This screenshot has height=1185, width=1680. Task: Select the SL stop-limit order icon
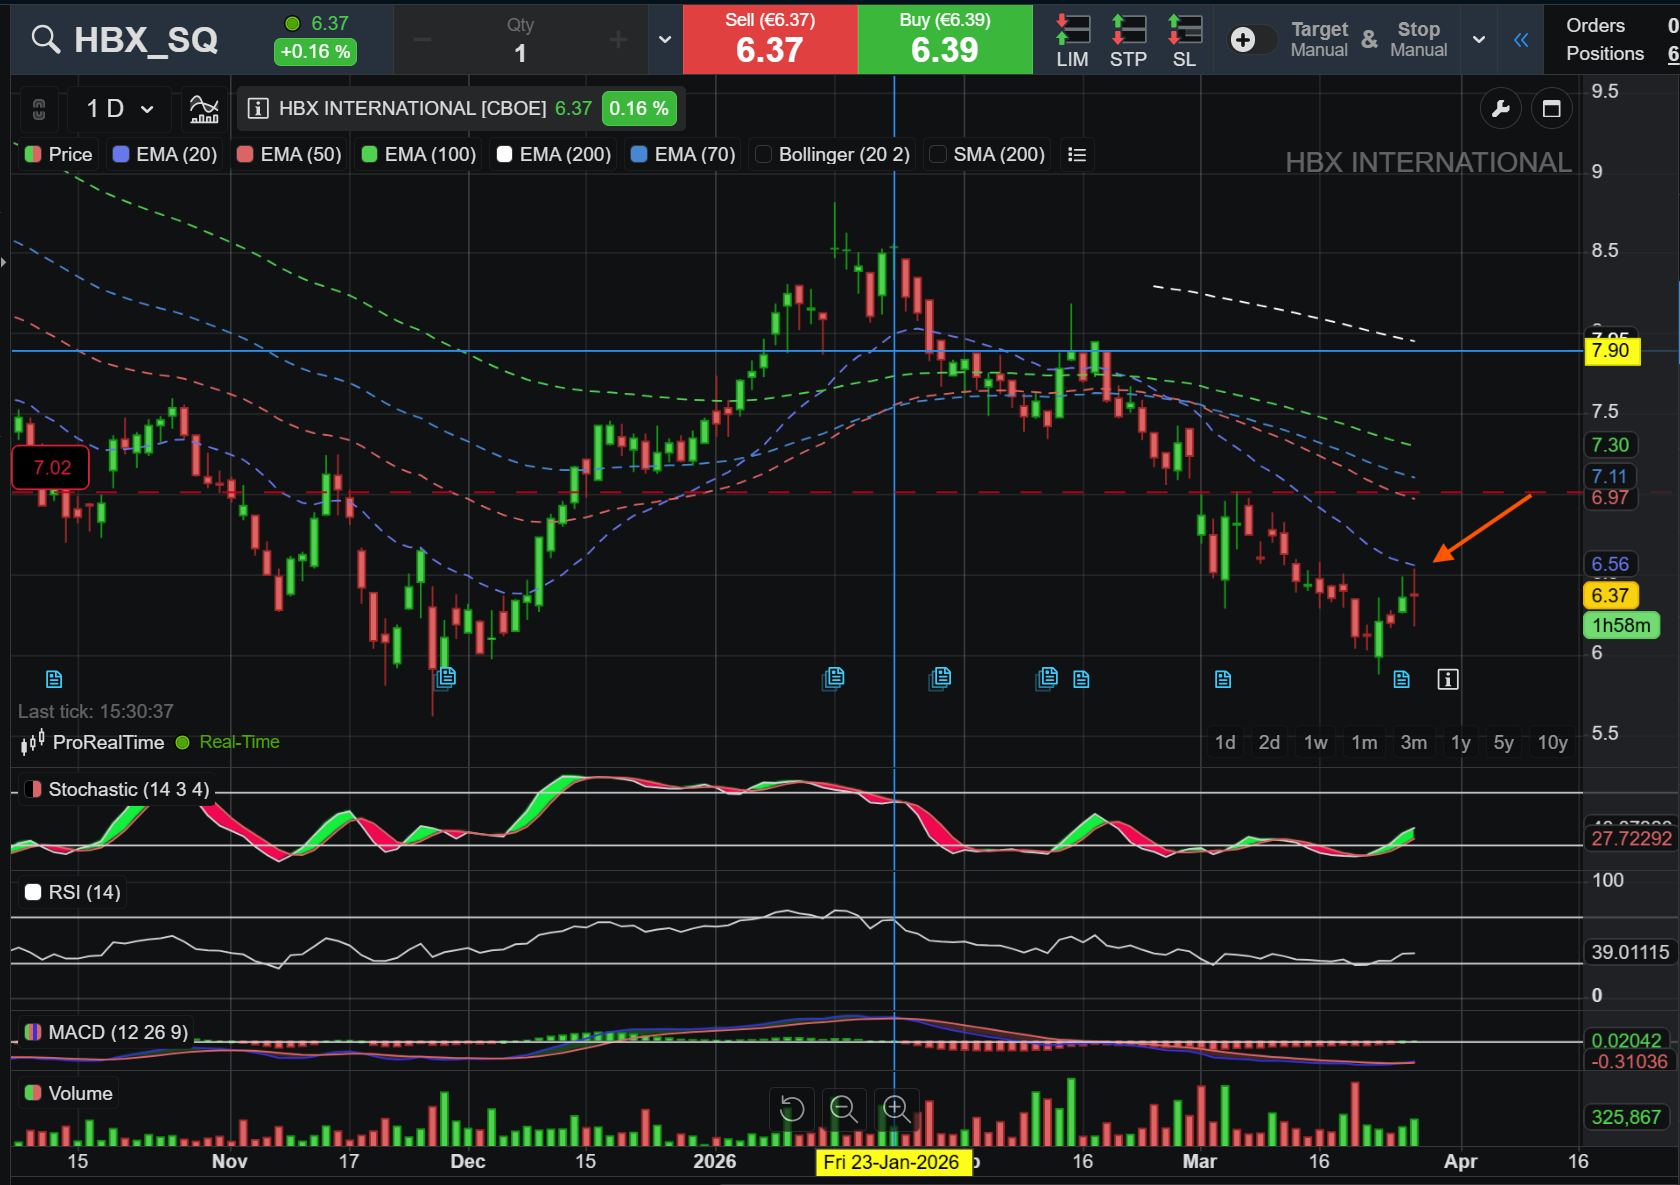coord(1184,40)
